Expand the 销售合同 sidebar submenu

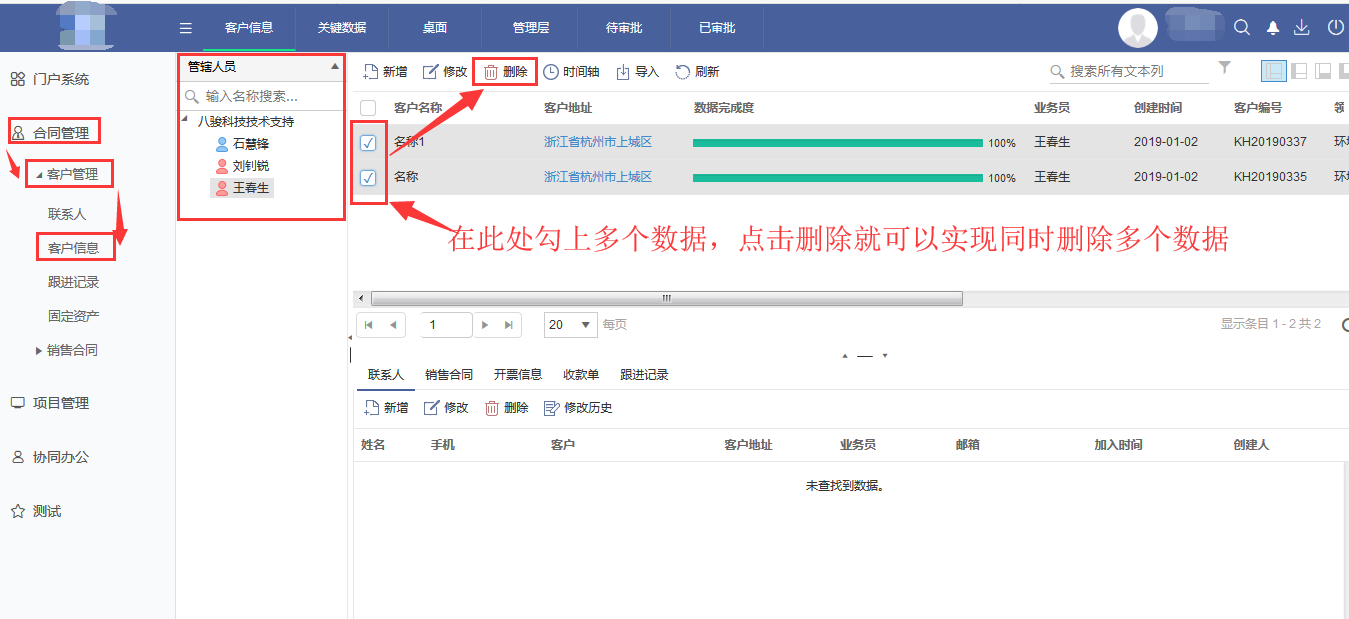[72, 350]
